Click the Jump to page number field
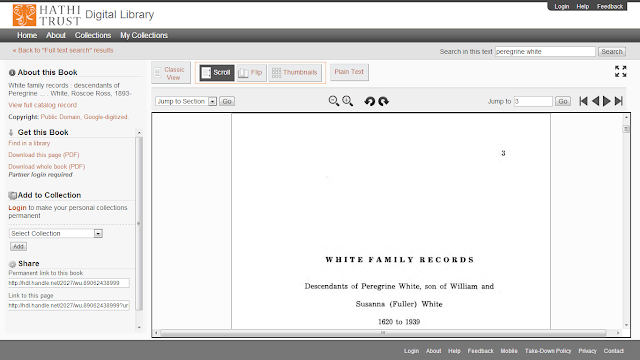Image resolution: width=640 pixels, height=360 pixels. (x=533, y=101)
